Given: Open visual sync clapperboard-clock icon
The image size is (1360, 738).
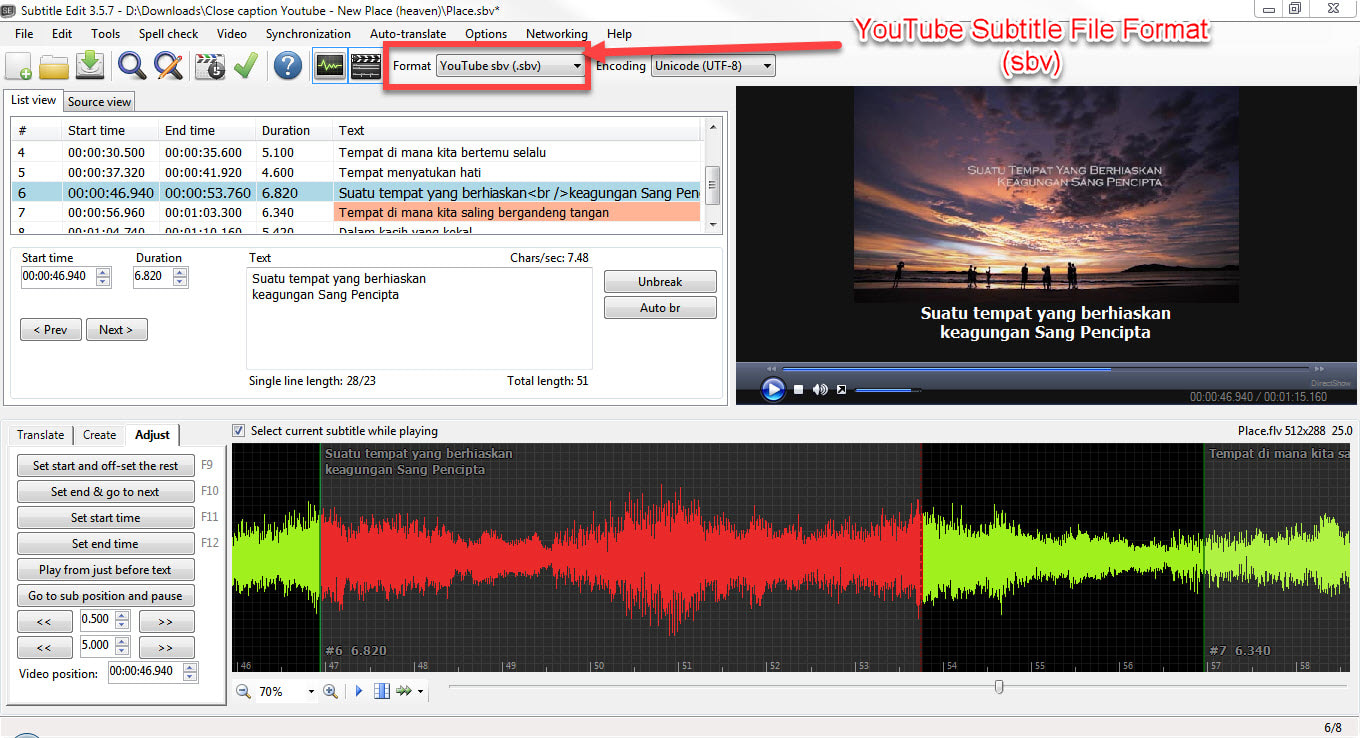Looking at the screenshot, I should point(210,66).
